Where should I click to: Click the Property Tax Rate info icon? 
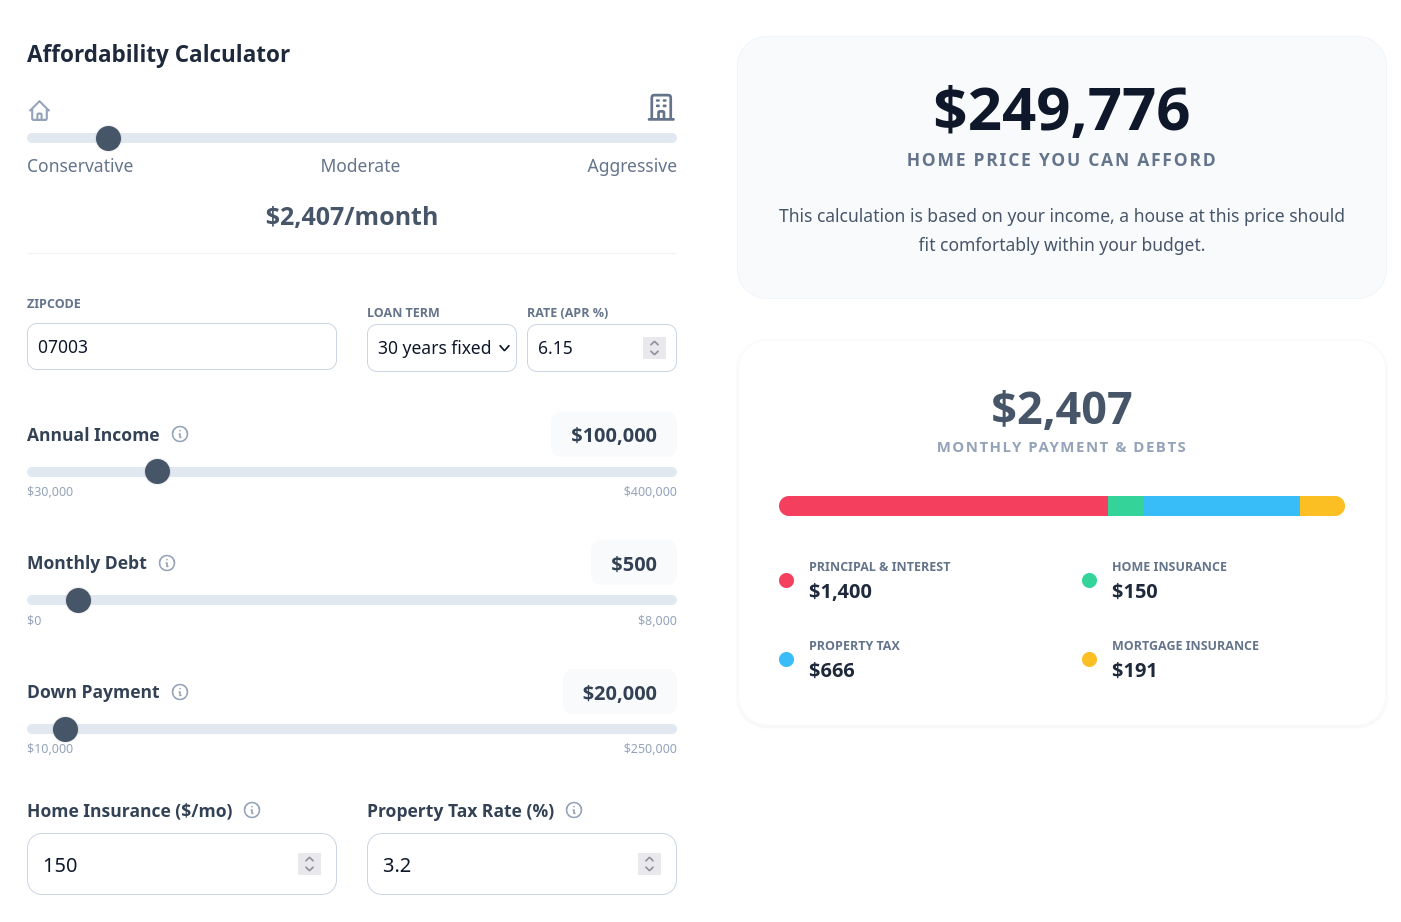[574, 810]
